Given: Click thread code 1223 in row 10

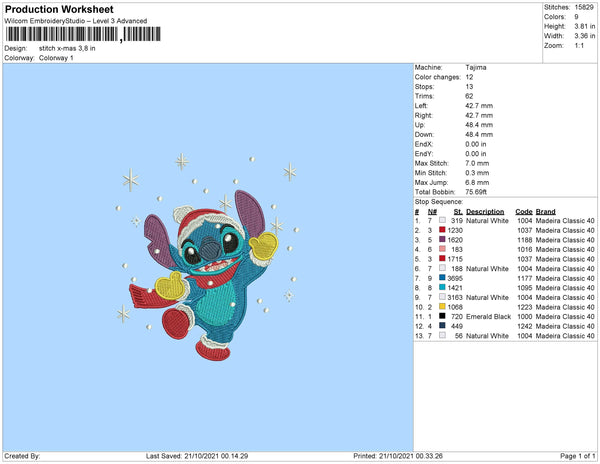Looking at the screenshot, I should pos(525,307).
